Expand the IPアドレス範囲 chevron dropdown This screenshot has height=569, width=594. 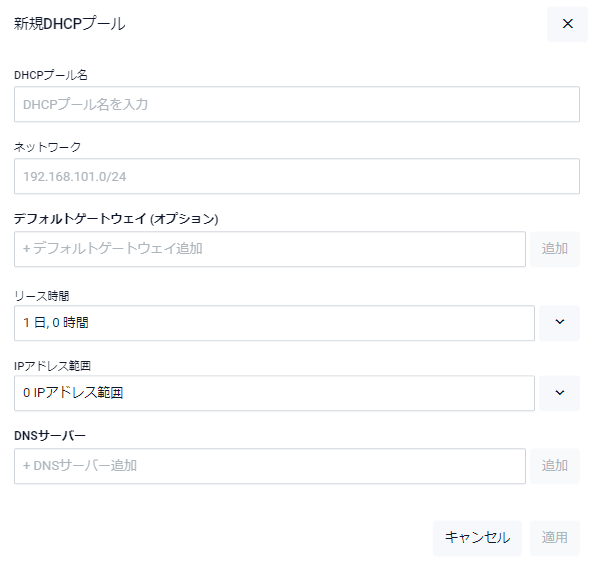560,393
